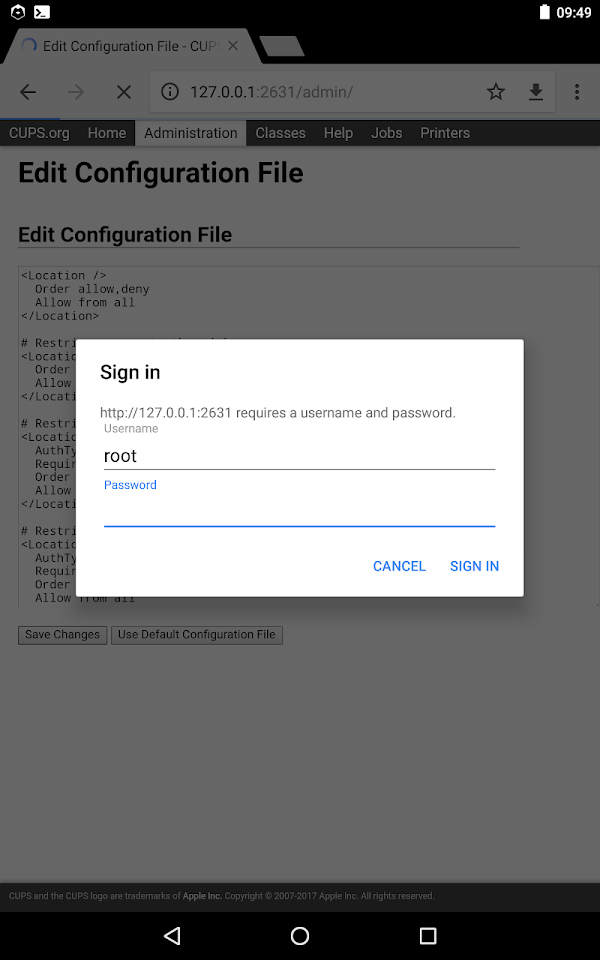Open a new browser tab

coord(282,46)
